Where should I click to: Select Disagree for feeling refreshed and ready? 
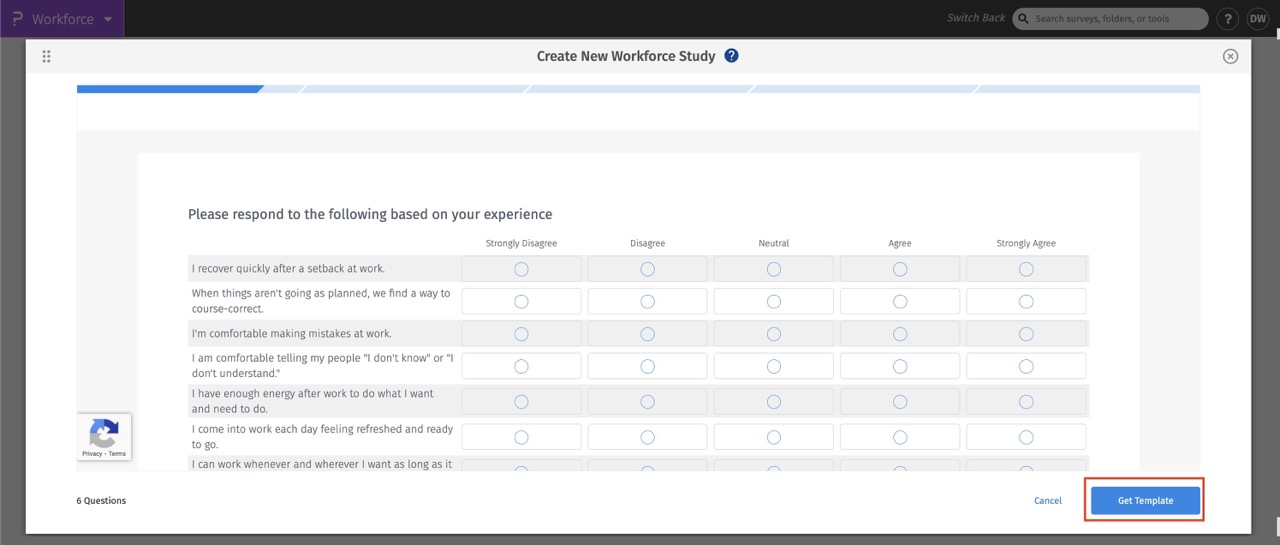647,437
